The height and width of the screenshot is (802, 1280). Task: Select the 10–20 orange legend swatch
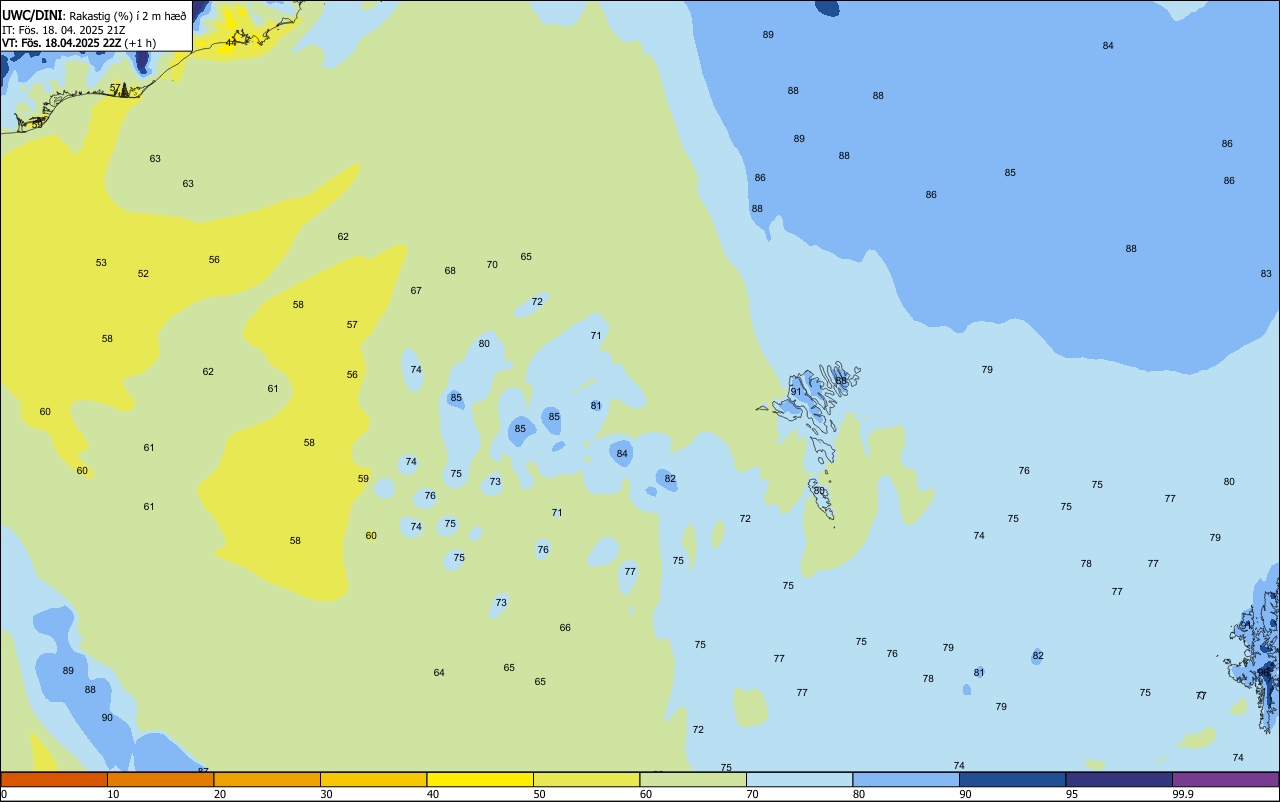(x=160, y=779)
